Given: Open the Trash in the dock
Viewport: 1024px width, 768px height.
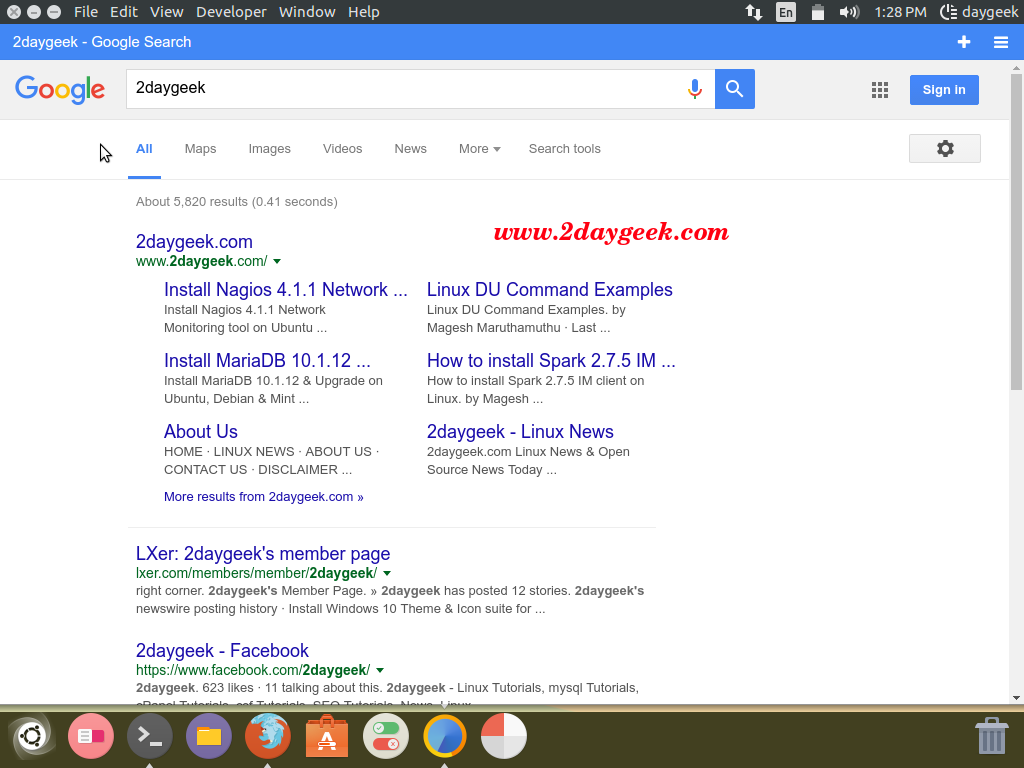Looking at the screenshot, I should point(991,736).
